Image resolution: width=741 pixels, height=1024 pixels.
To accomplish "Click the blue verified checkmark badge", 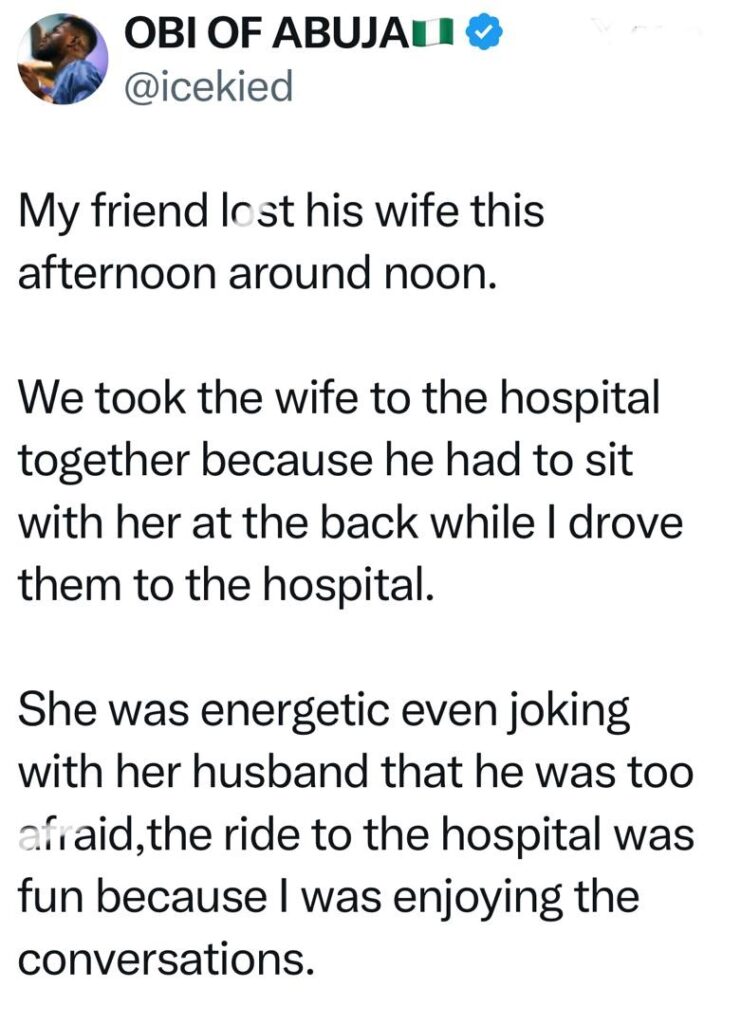I will tap(487, 37).
